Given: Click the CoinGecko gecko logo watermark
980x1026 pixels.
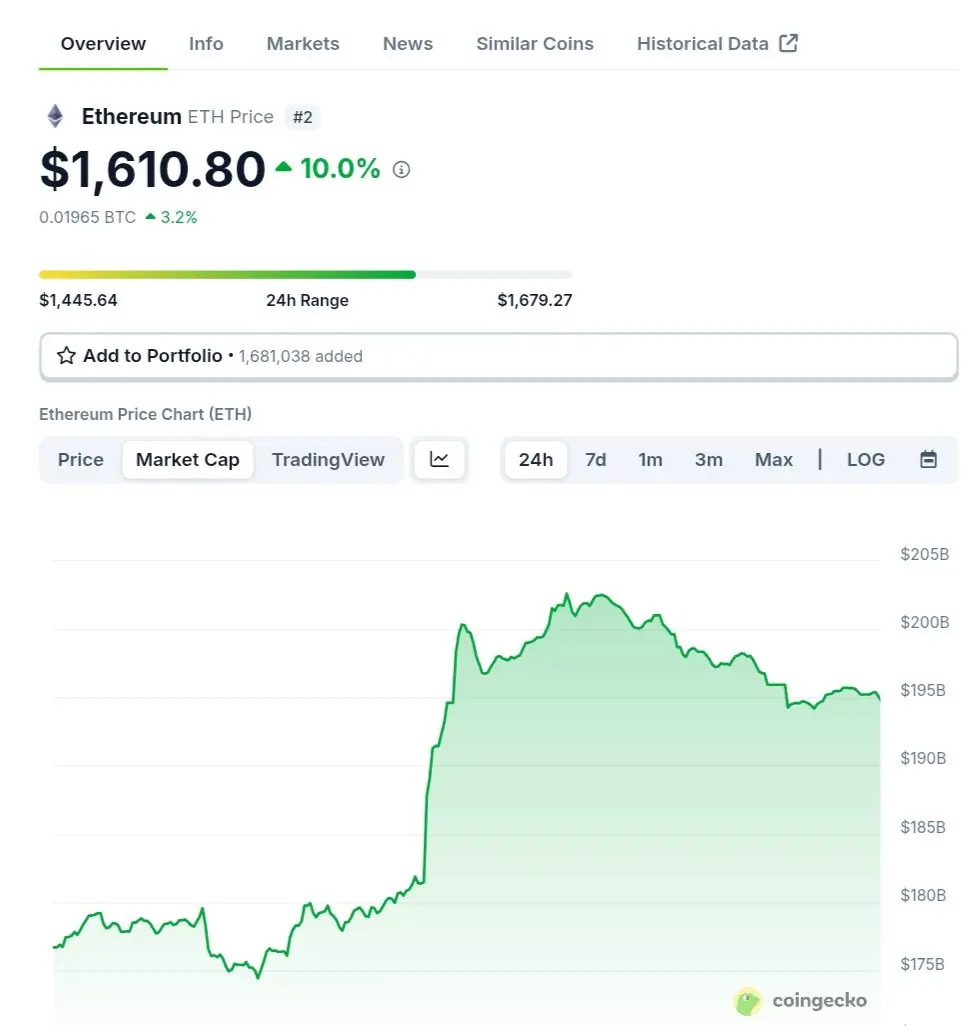Looking at the screenshot, I should (x=748, y=1001).
